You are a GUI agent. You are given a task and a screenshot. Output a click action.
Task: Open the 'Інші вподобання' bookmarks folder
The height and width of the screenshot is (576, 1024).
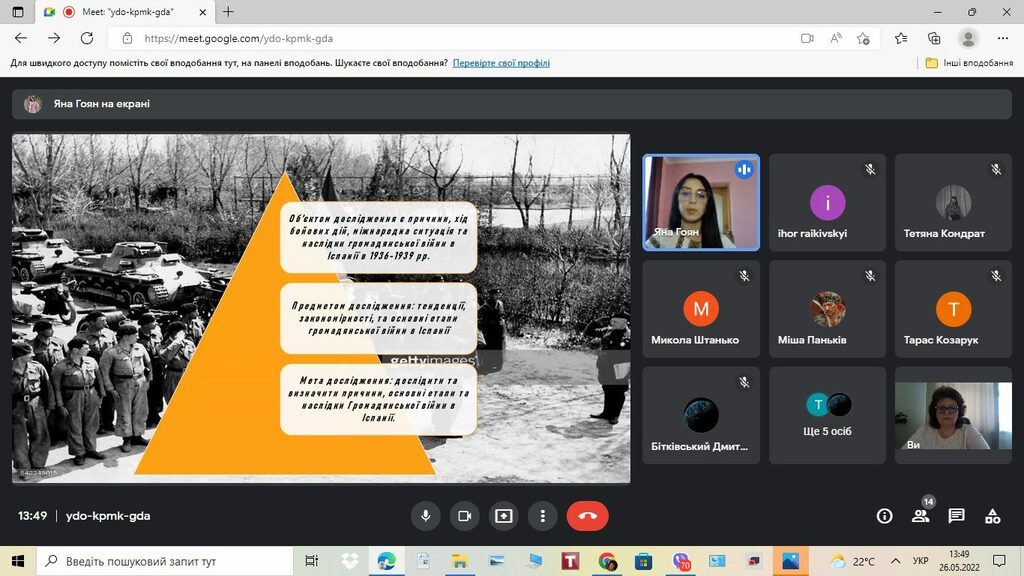(968, 63)
